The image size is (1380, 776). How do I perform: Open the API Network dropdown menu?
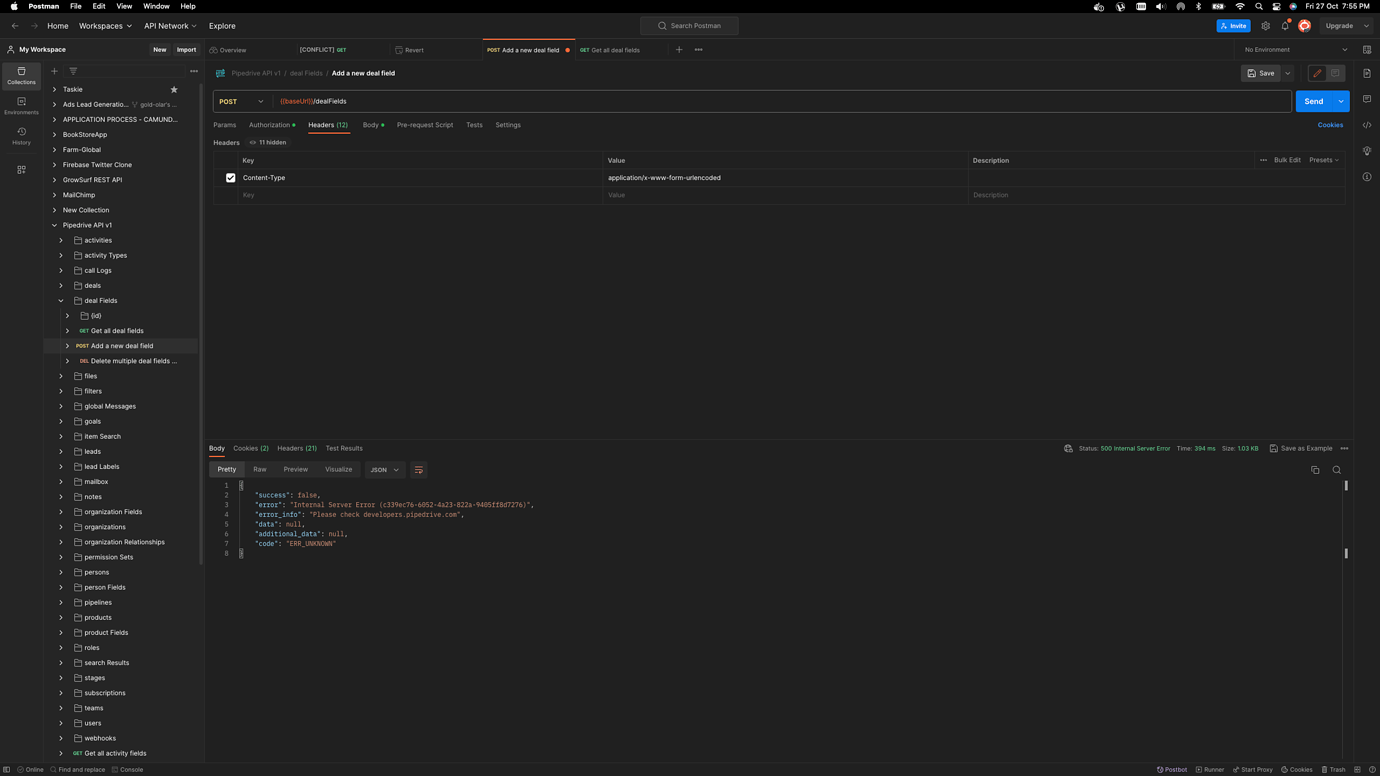pos(170,26)
